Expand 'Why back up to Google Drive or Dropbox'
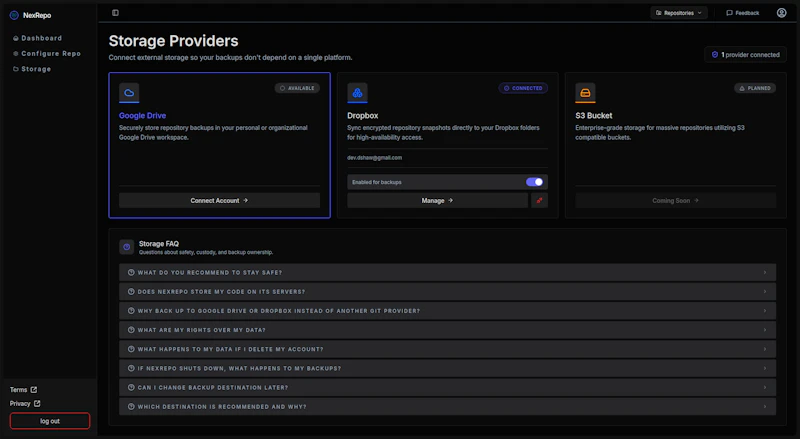800x439 pixels. coord(447,311)
